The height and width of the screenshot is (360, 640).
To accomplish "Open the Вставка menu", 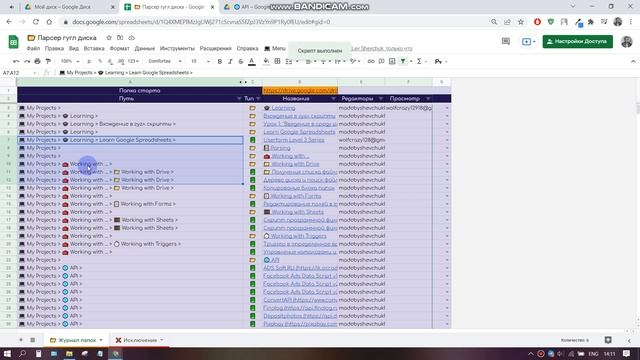I will point(94,48).
